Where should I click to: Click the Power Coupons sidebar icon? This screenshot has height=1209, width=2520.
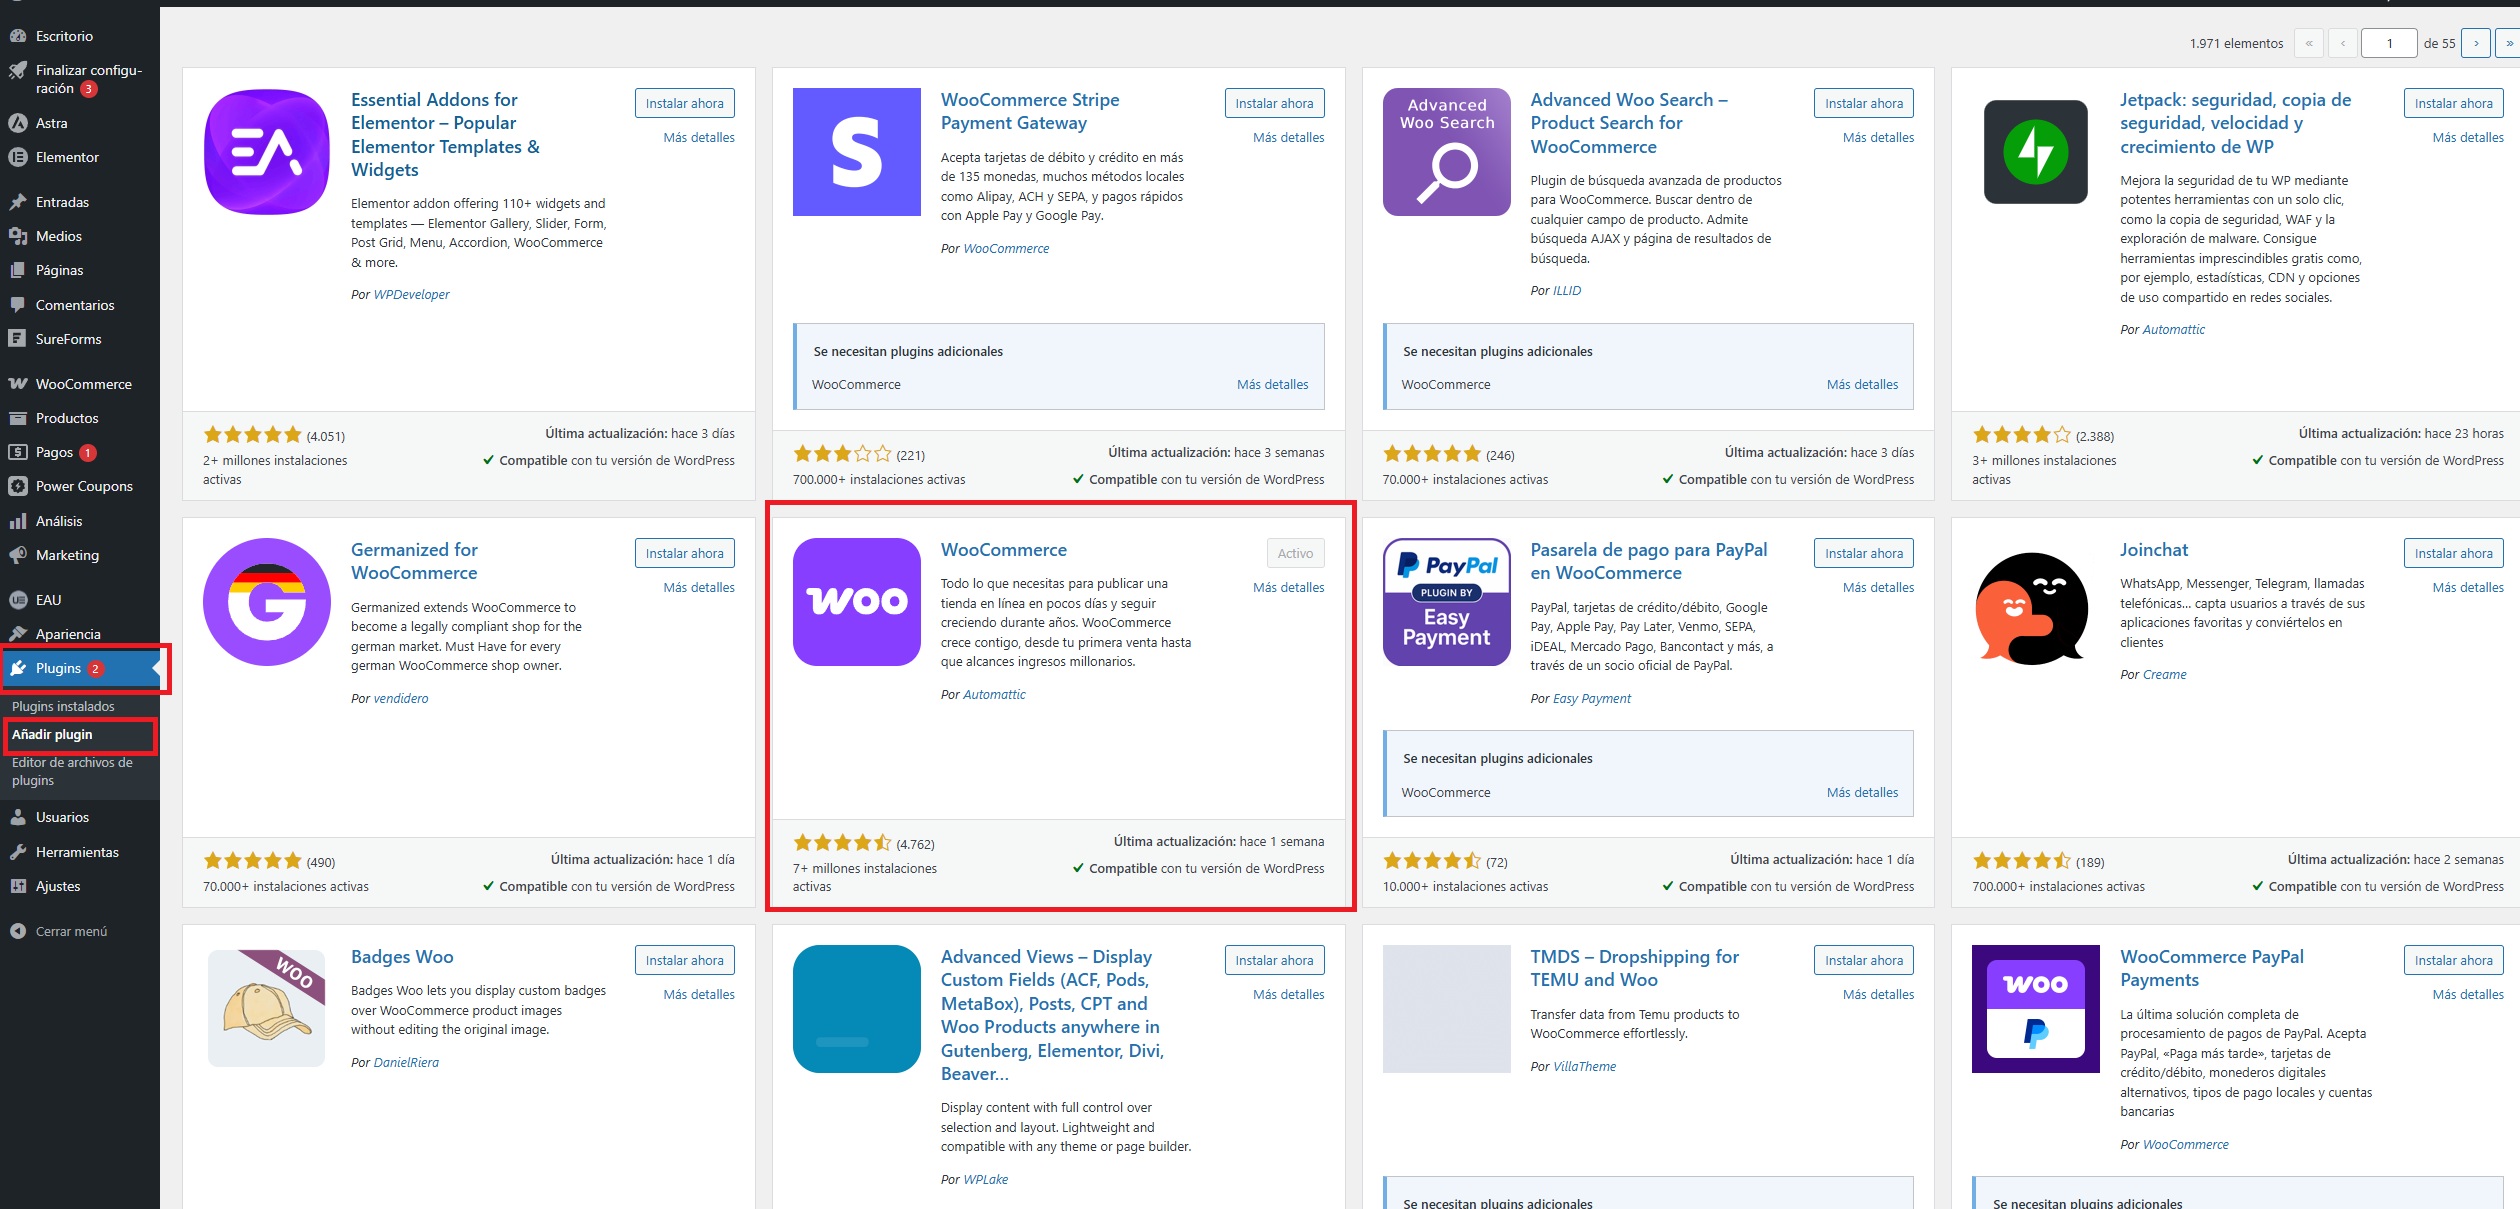pos(17,486)
